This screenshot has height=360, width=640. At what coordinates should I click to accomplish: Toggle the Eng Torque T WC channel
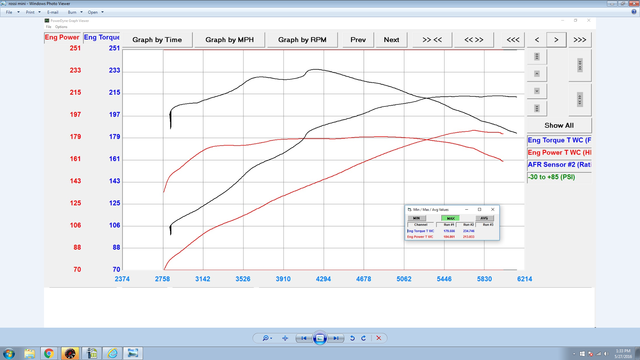559,140
